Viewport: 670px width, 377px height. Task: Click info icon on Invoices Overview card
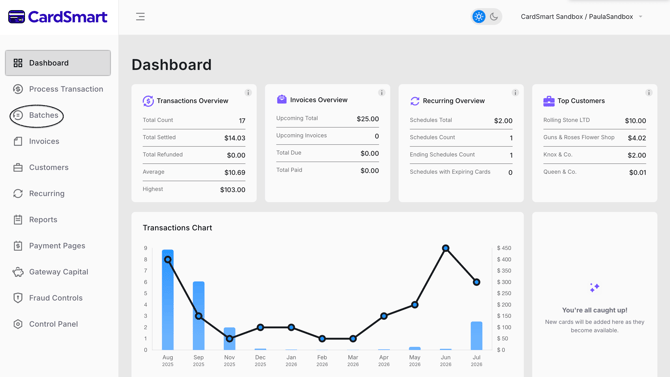pyautogui.click(x=382, y=92)
